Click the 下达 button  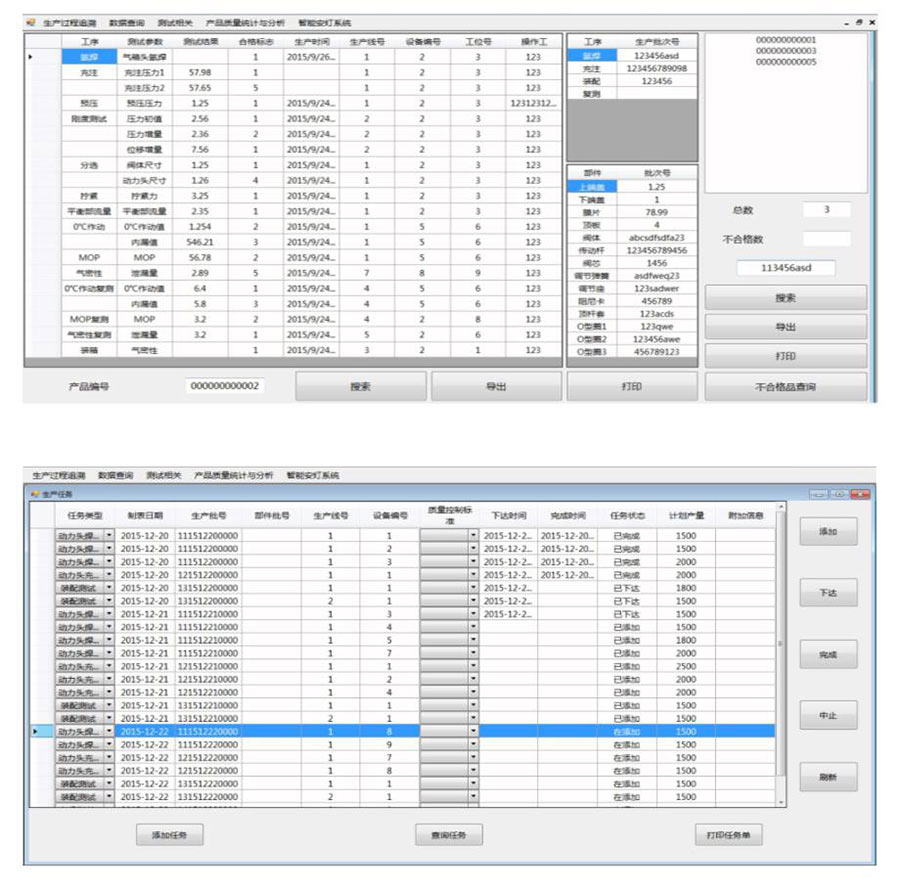click(827, 593)
